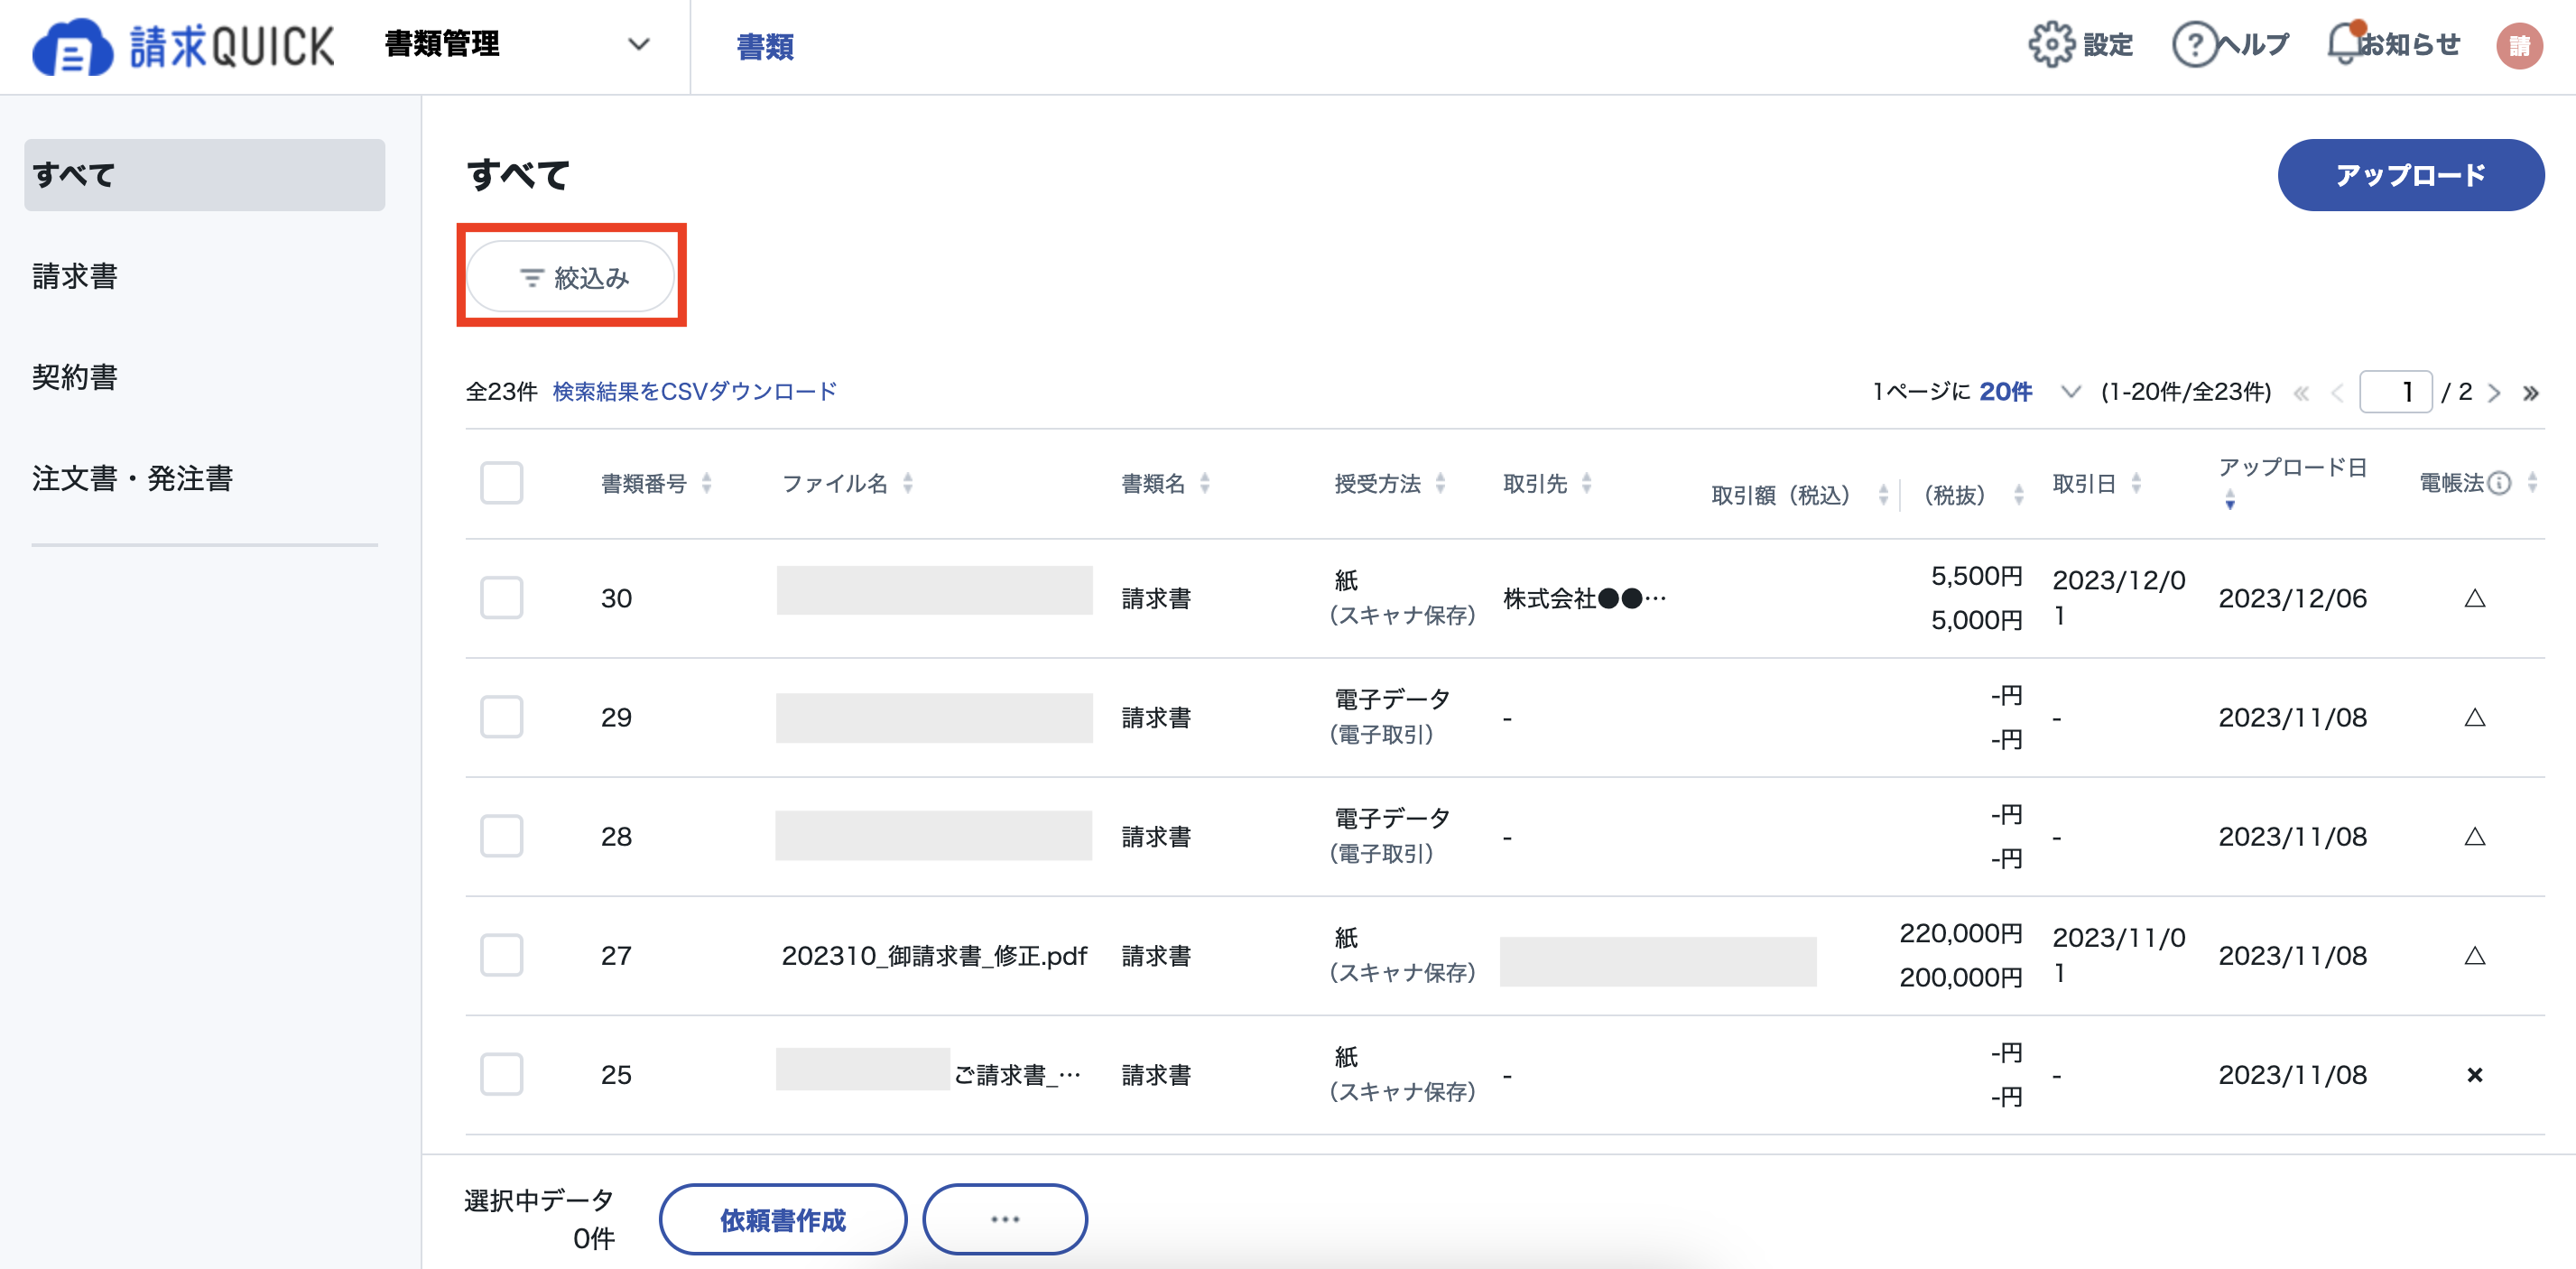Open notifications via the bell icon
Viewport: 2576px width, 1269px height.
pos(2346,44)
